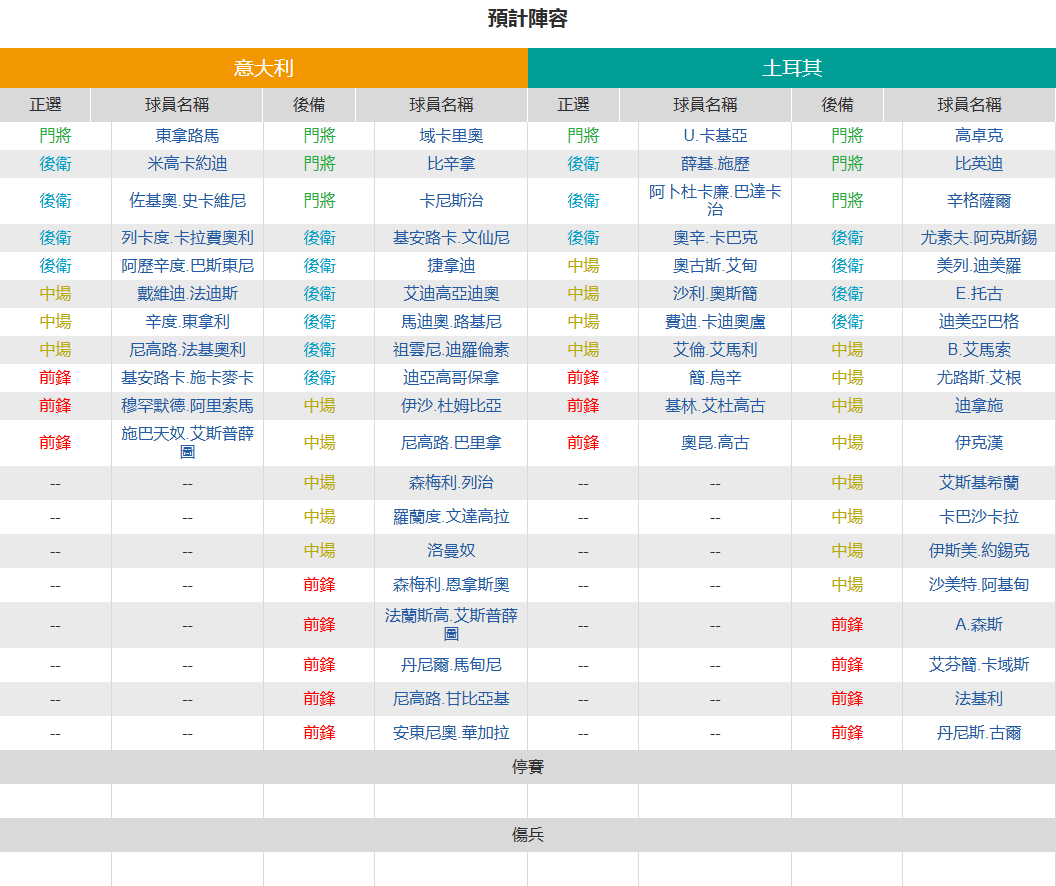Image resolution: width=1056 pixels, height=886 pixels.
Task: Open 施巴天奴.艾斯普薛圖 player link
Action: 187,442
